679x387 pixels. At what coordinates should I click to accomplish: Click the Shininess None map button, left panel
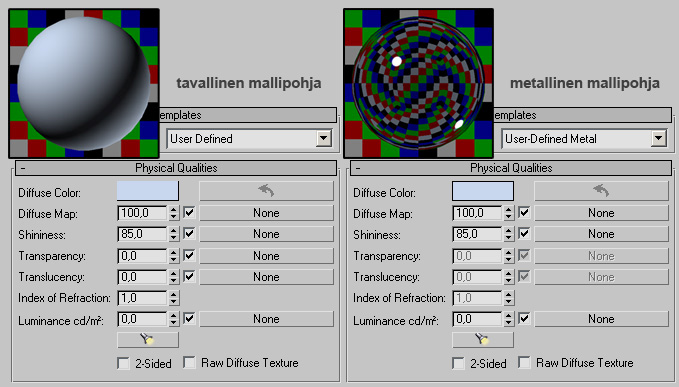pos(266,234)
